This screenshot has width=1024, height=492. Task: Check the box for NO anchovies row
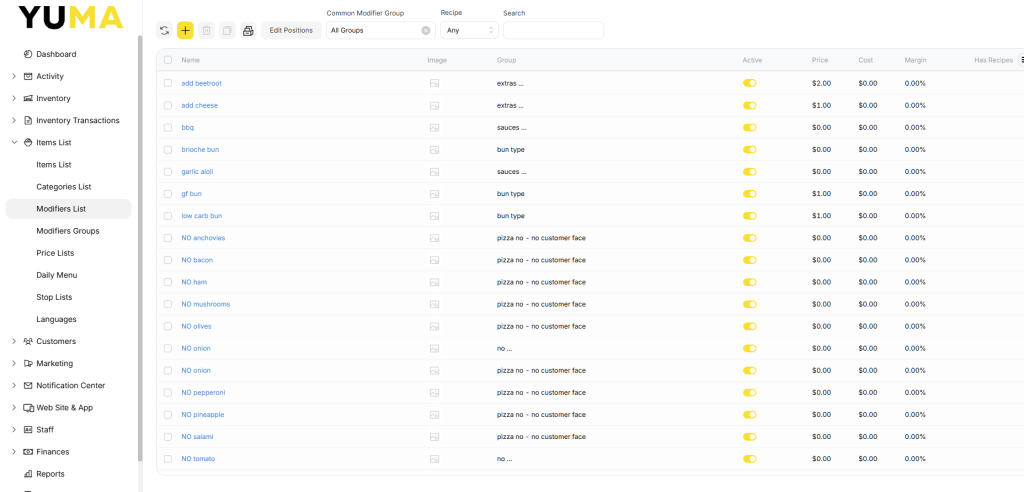pos(168,238)
